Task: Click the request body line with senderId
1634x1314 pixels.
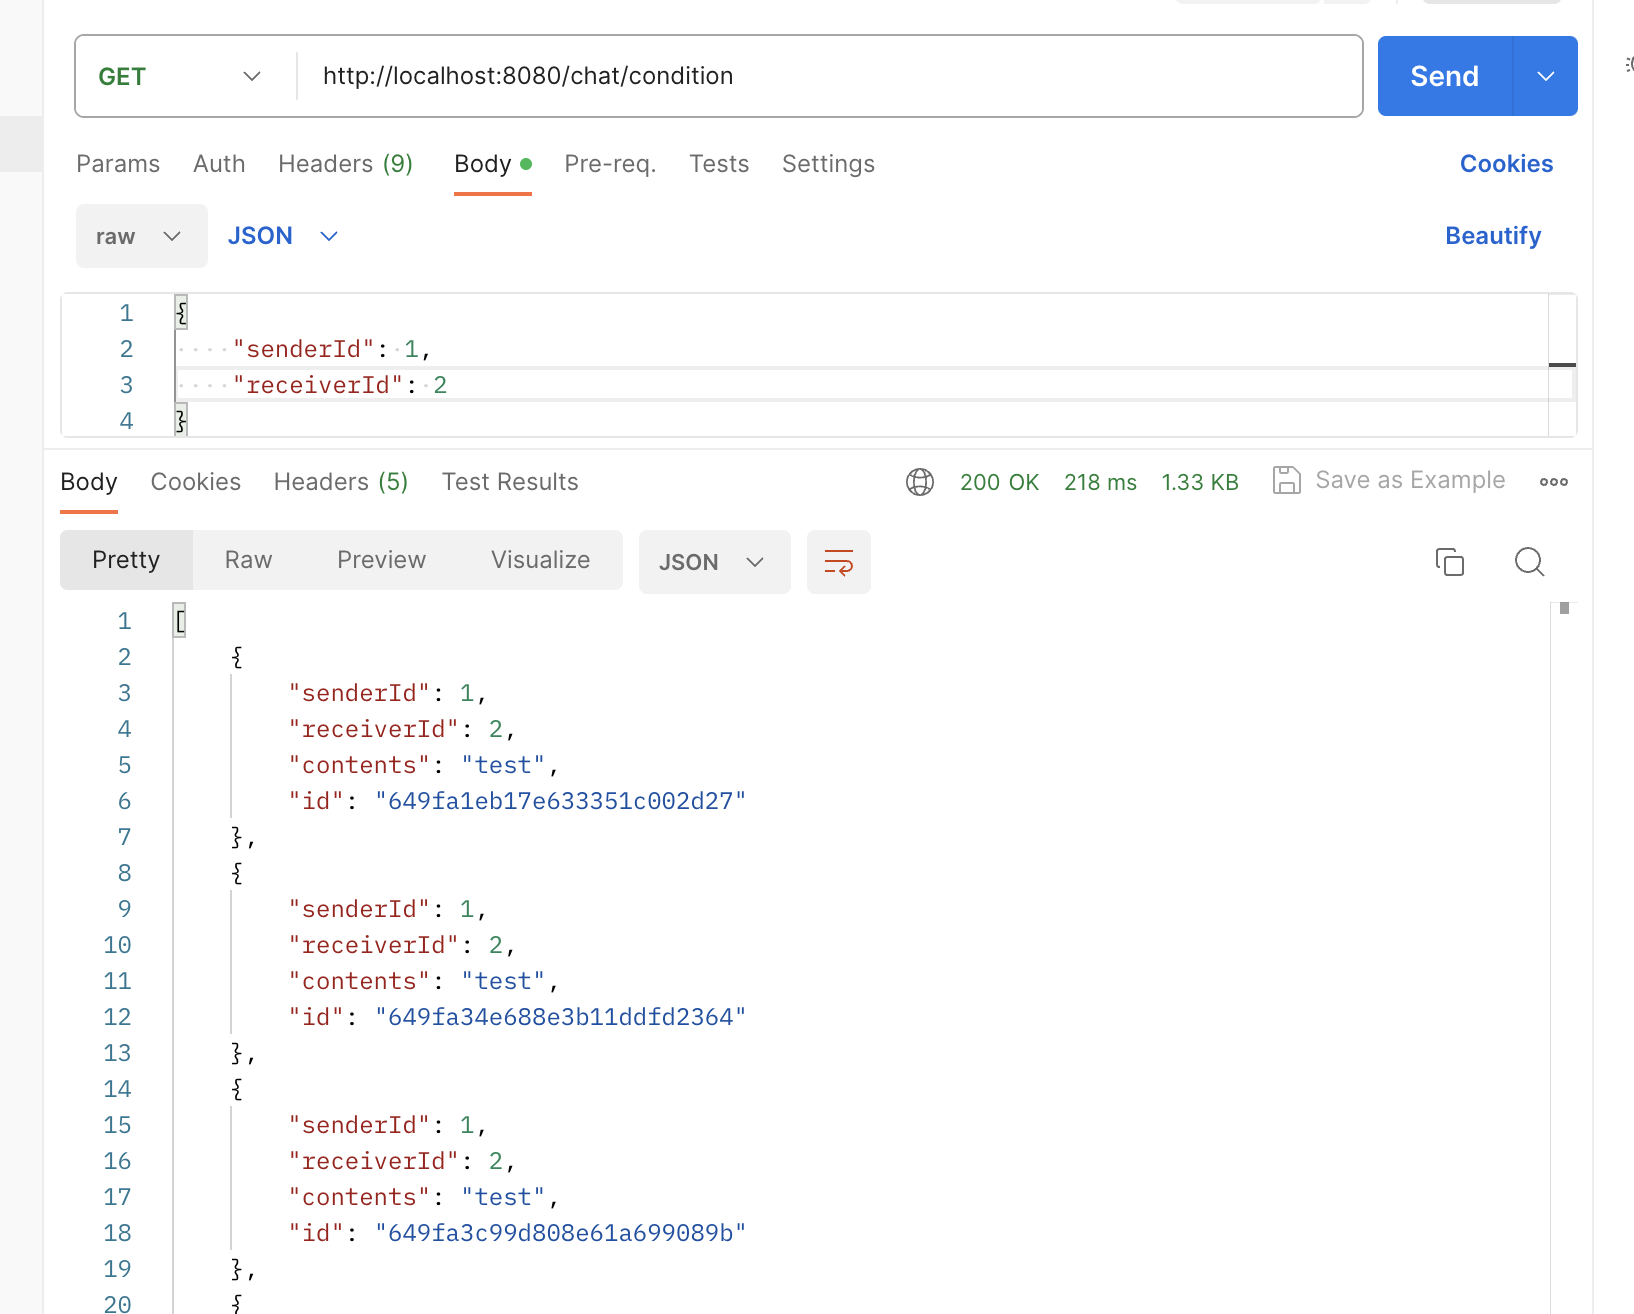Action: tap(860, 349)
